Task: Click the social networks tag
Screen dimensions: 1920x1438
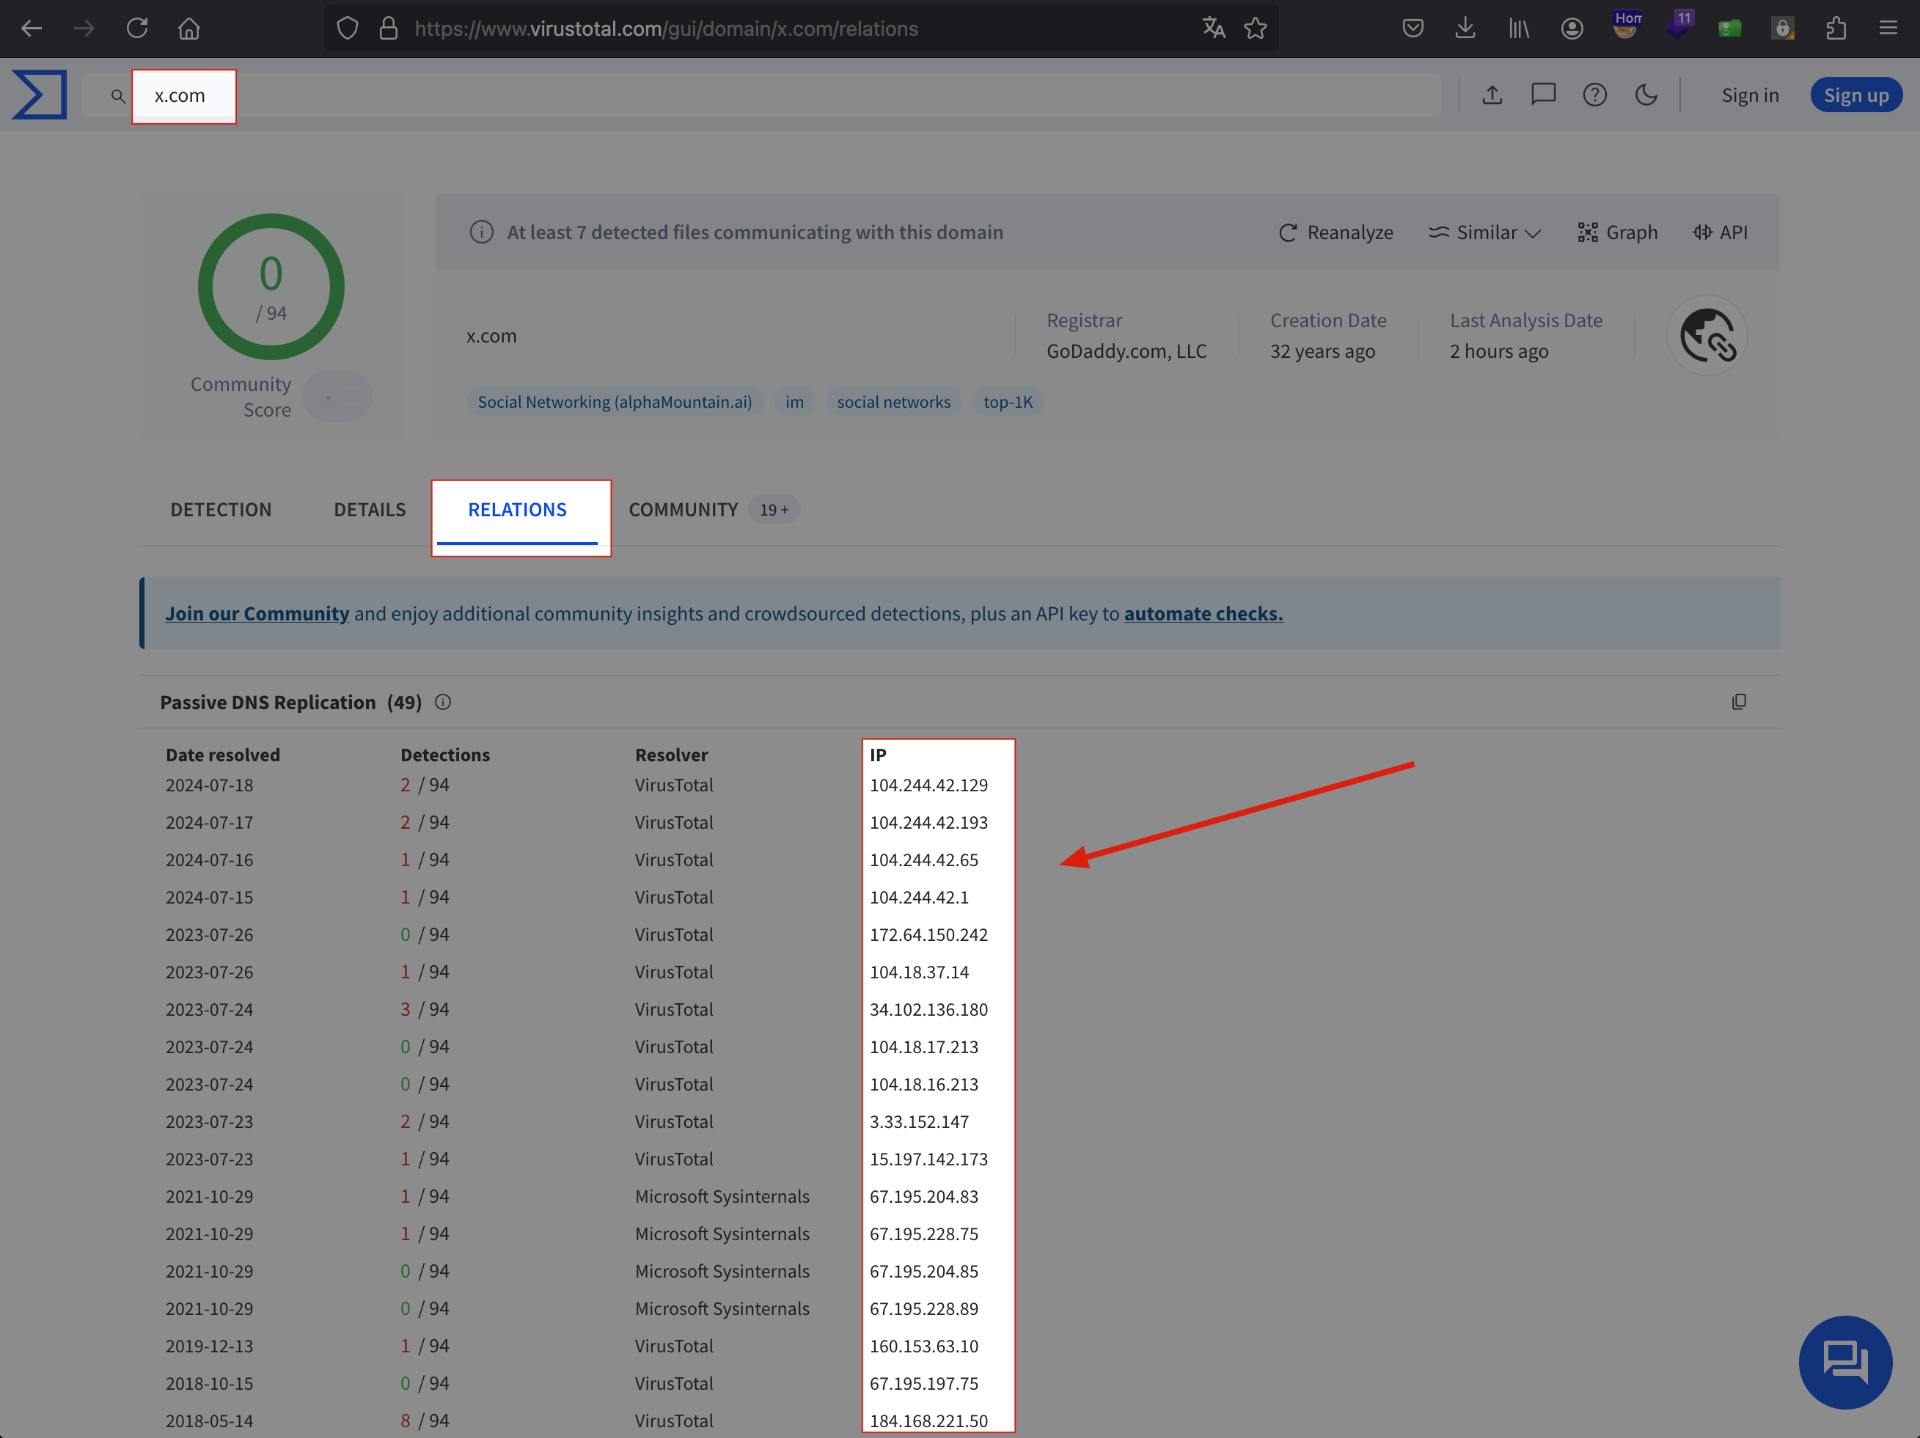Action: click(894, 402)
